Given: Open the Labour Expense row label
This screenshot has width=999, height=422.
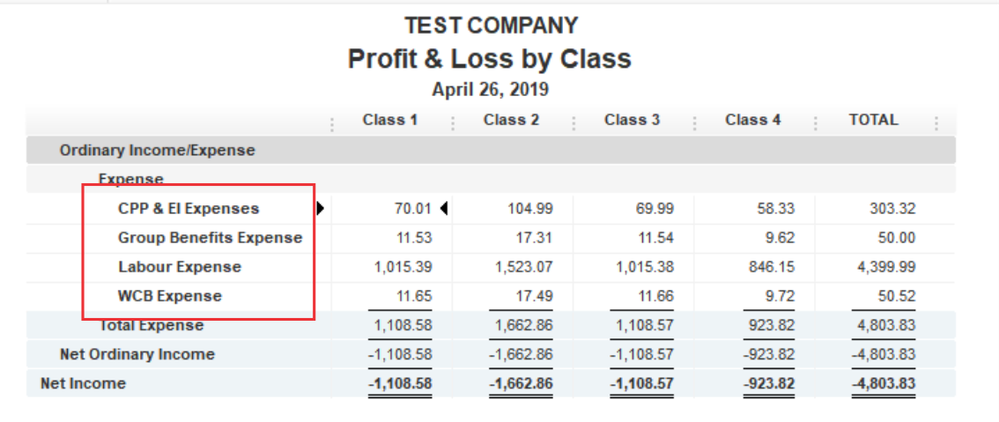Looking at the screenshot, I should pos(179,267).
